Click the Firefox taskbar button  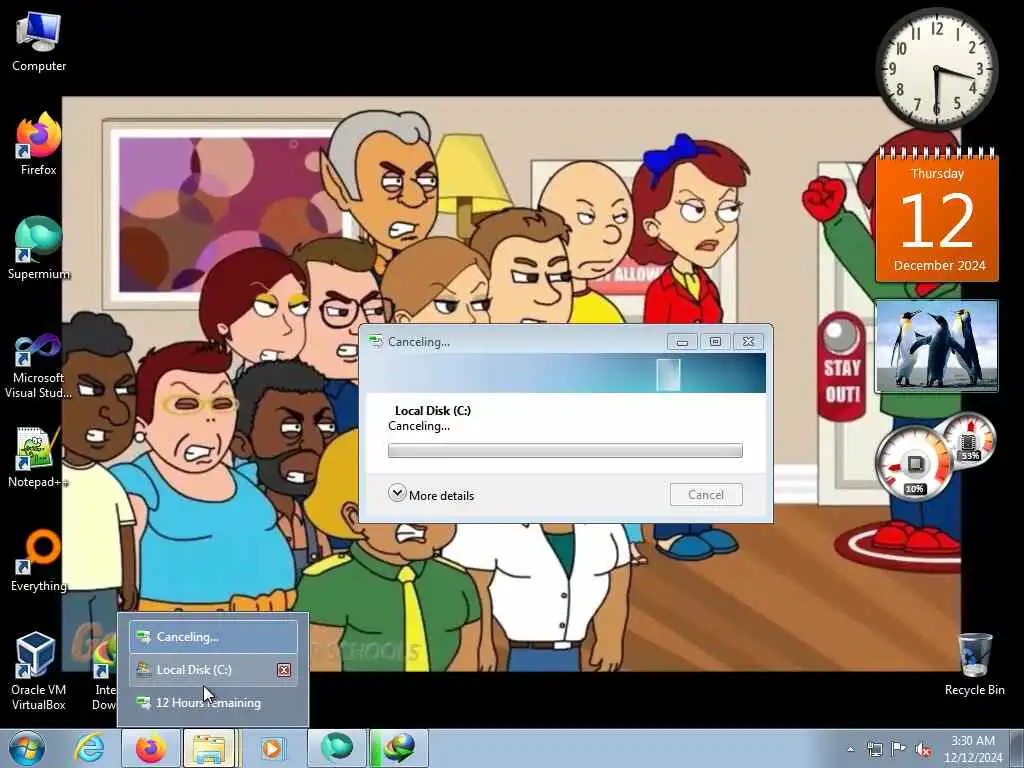tap(150, 748)
